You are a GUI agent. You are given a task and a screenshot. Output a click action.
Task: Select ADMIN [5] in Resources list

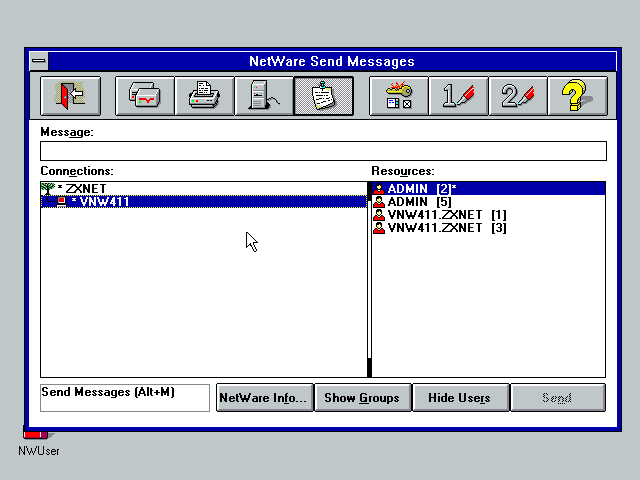488,202
